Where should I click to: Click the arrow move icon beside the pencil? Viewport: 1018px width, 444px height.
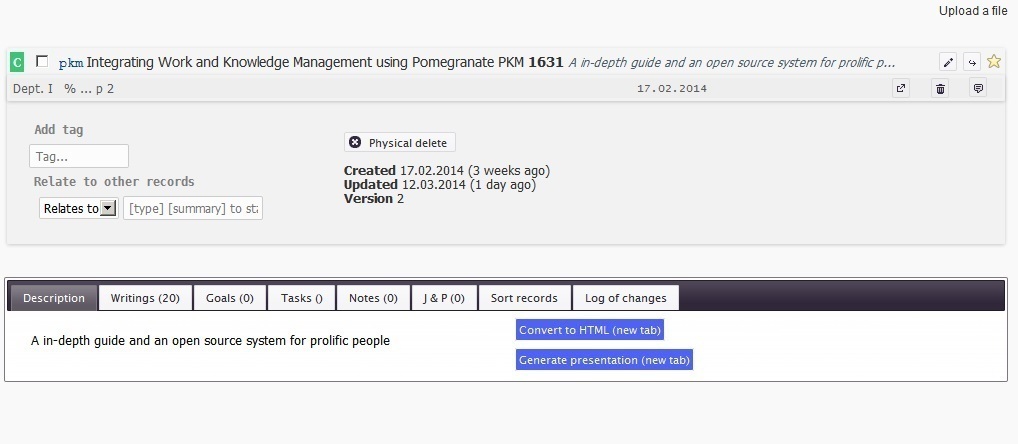[971, 62]
